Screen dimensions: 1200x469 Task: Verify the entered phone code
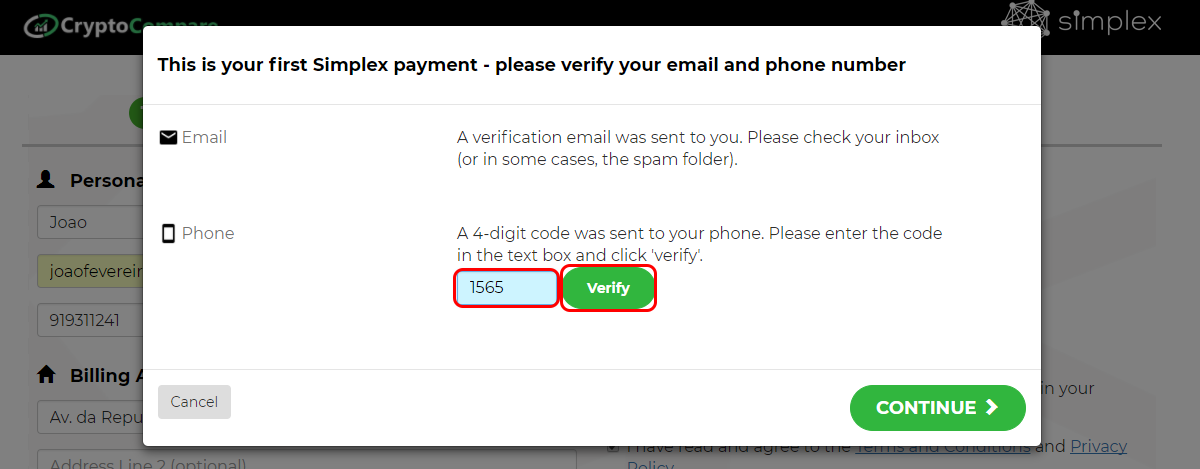tap(608, 288)
